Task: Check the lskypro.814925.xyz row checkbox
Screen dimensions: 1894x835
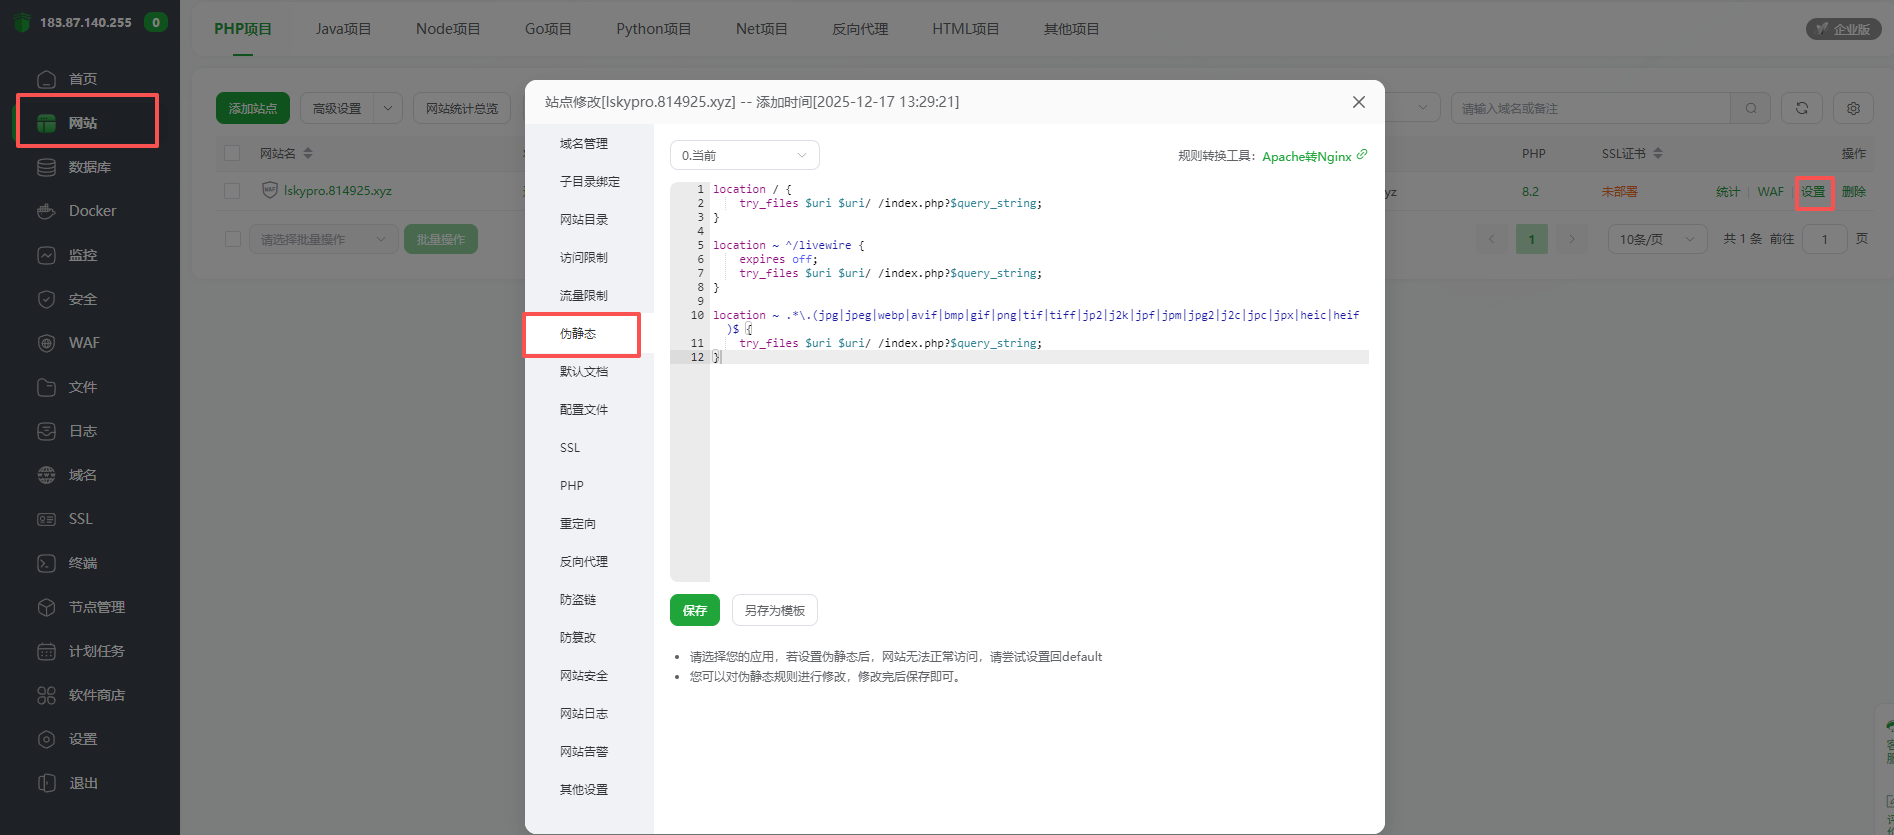Action: 232,191
